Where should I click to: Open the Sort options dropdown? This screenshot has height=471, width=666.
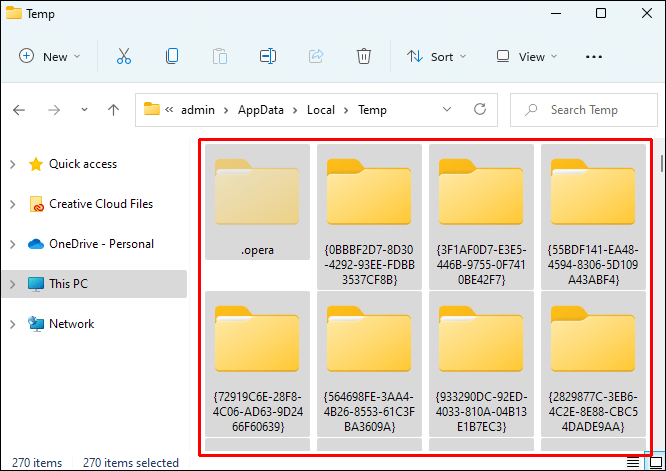click(437, 56)
